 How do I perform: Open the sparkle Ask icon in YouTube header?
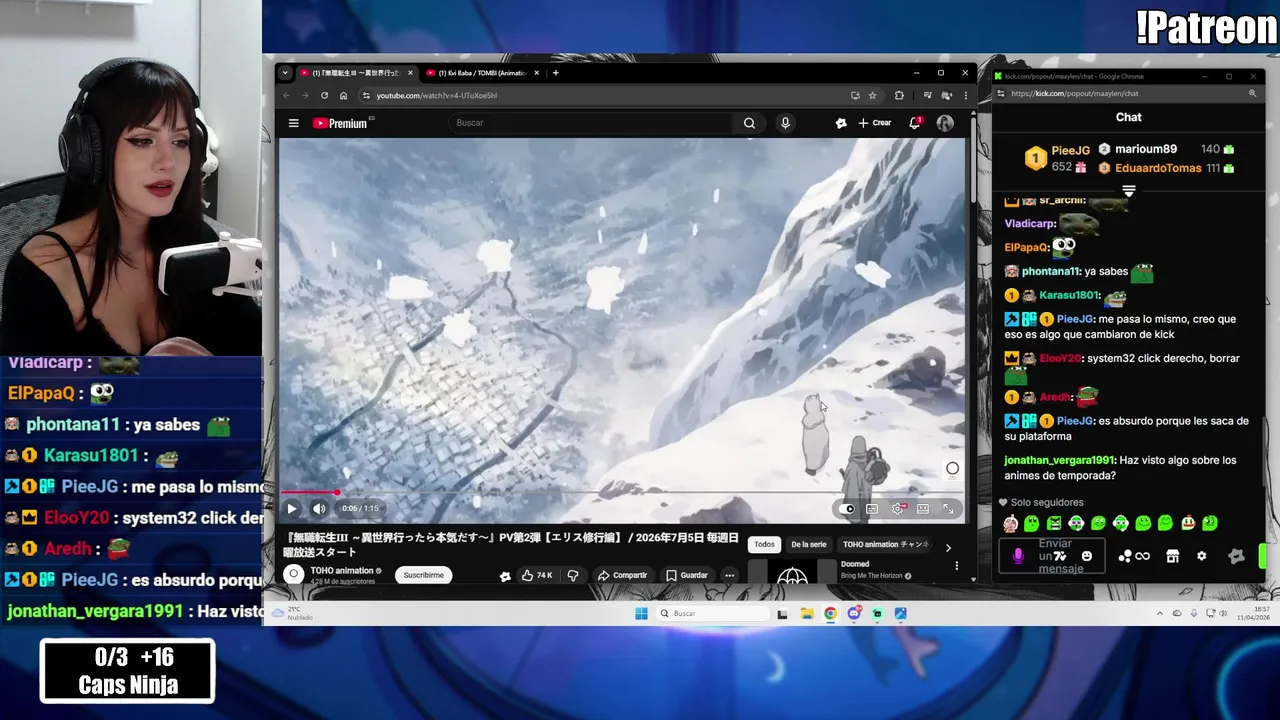point(841,123)
